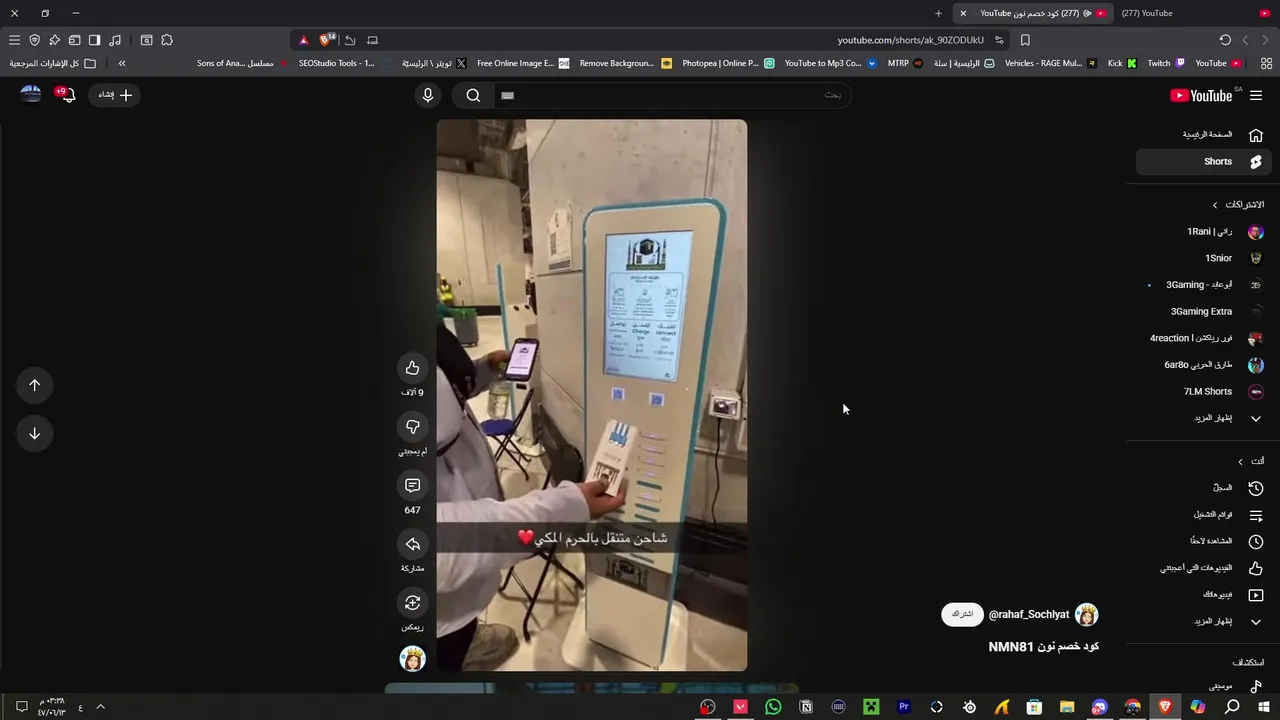Toggle YouTube guide hamburger menu
Image resolution: width=1280 pixels, height=720 pixels.
pos(1256,95)
